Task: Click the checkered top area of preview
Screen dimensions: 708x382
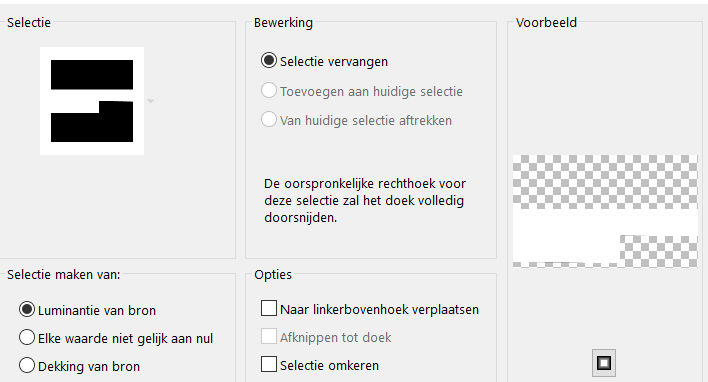Action: 605,182
